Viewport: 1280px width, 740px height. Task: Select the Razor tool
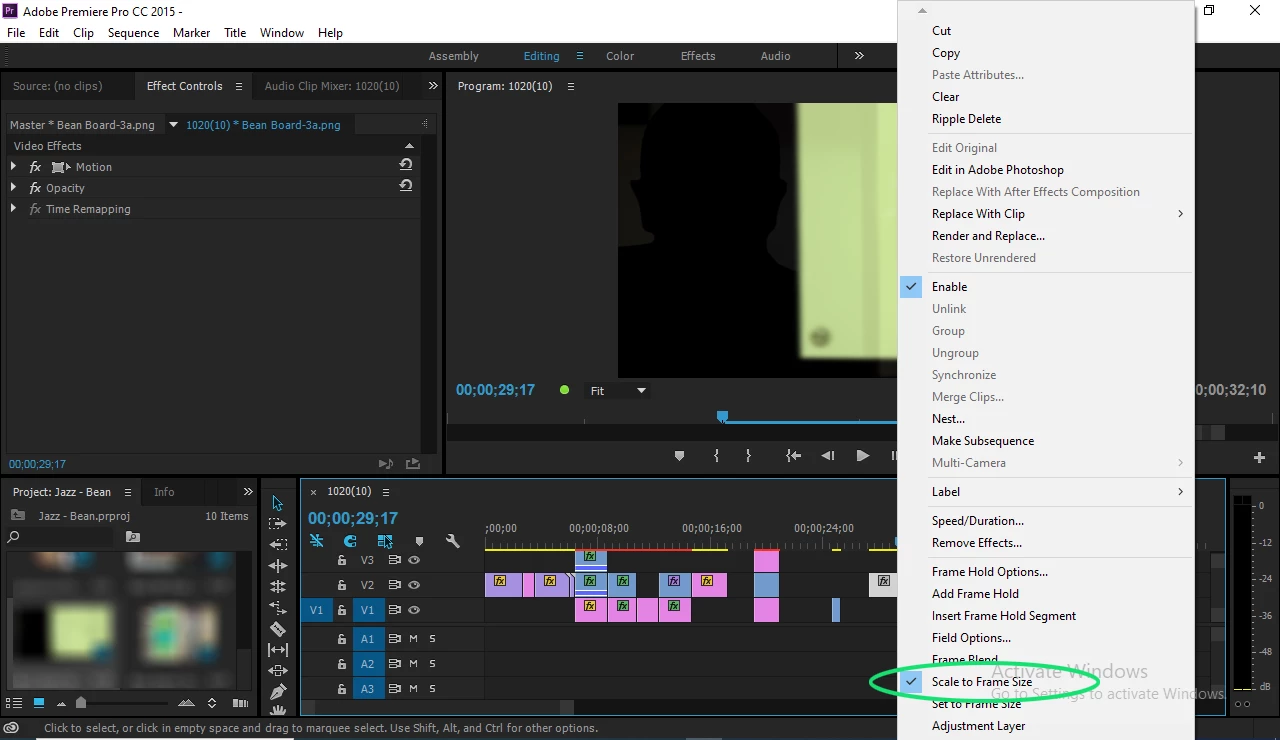tap(278, 629)
